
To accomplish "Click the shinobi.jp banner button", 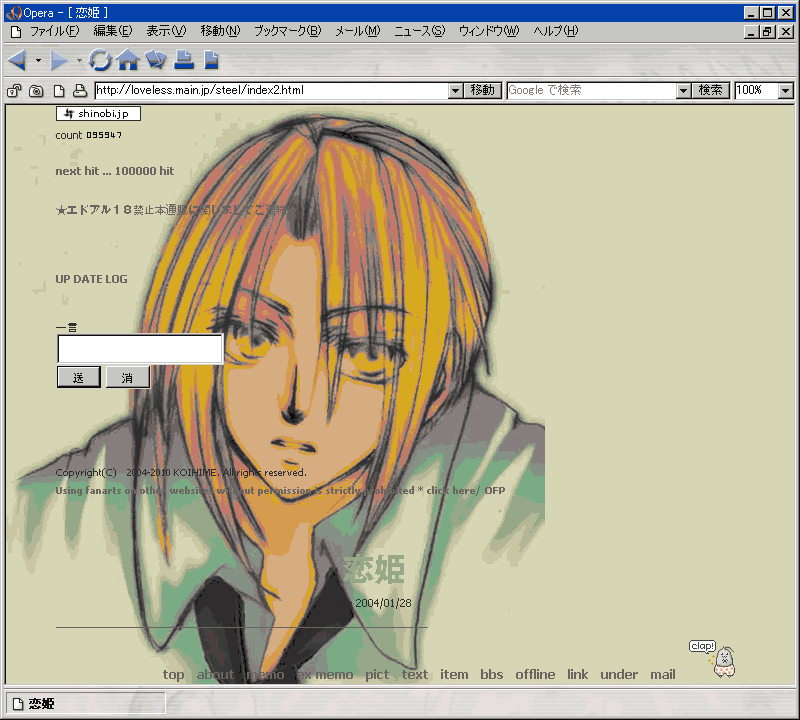I will click(98, 113).
